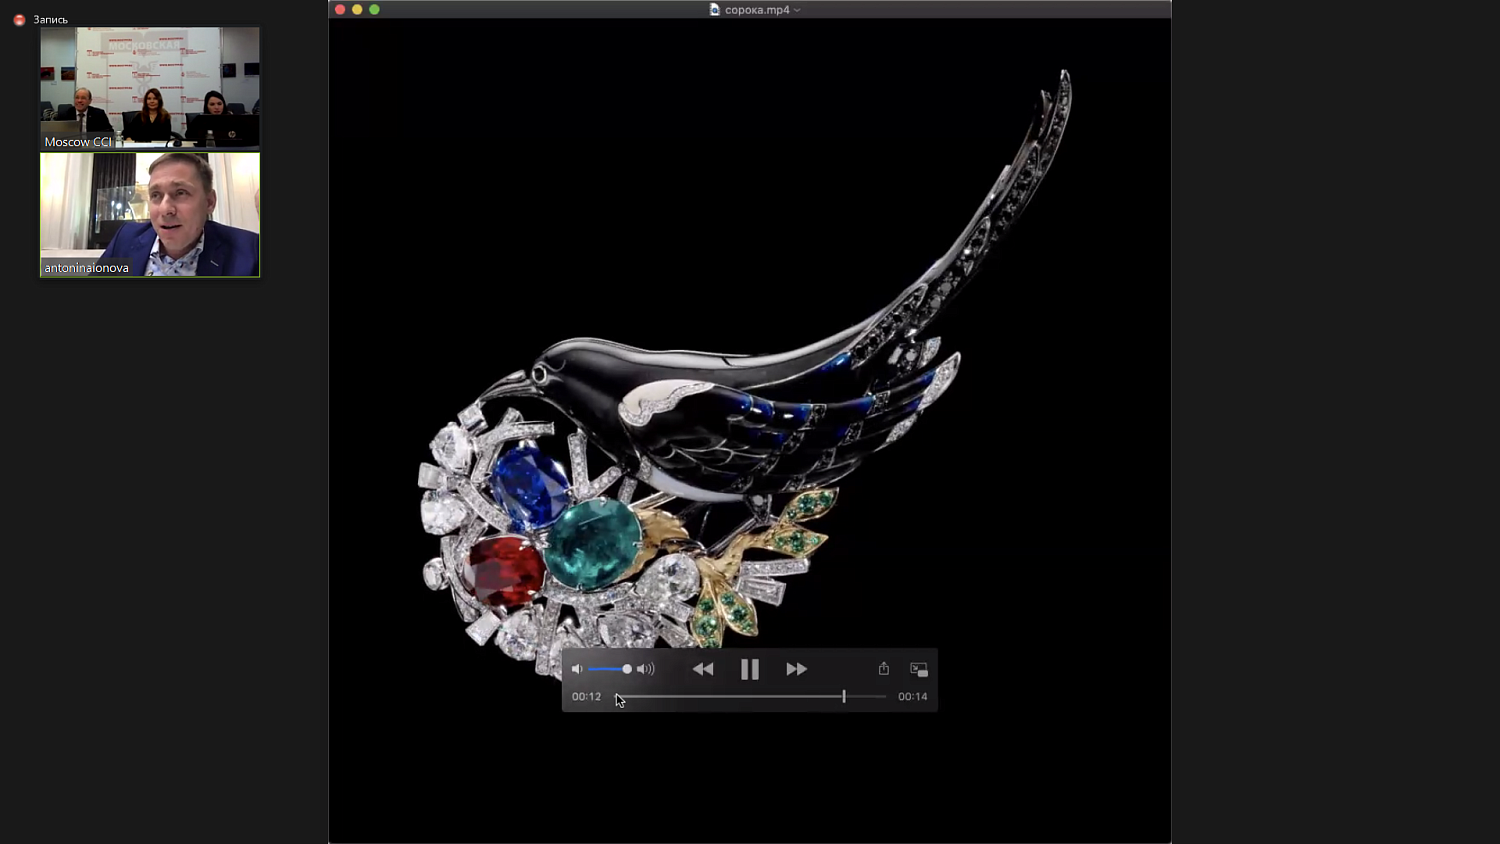Screen dimensions: 1500x844
Task: Click the green full-screen window button
Action: 374,9
